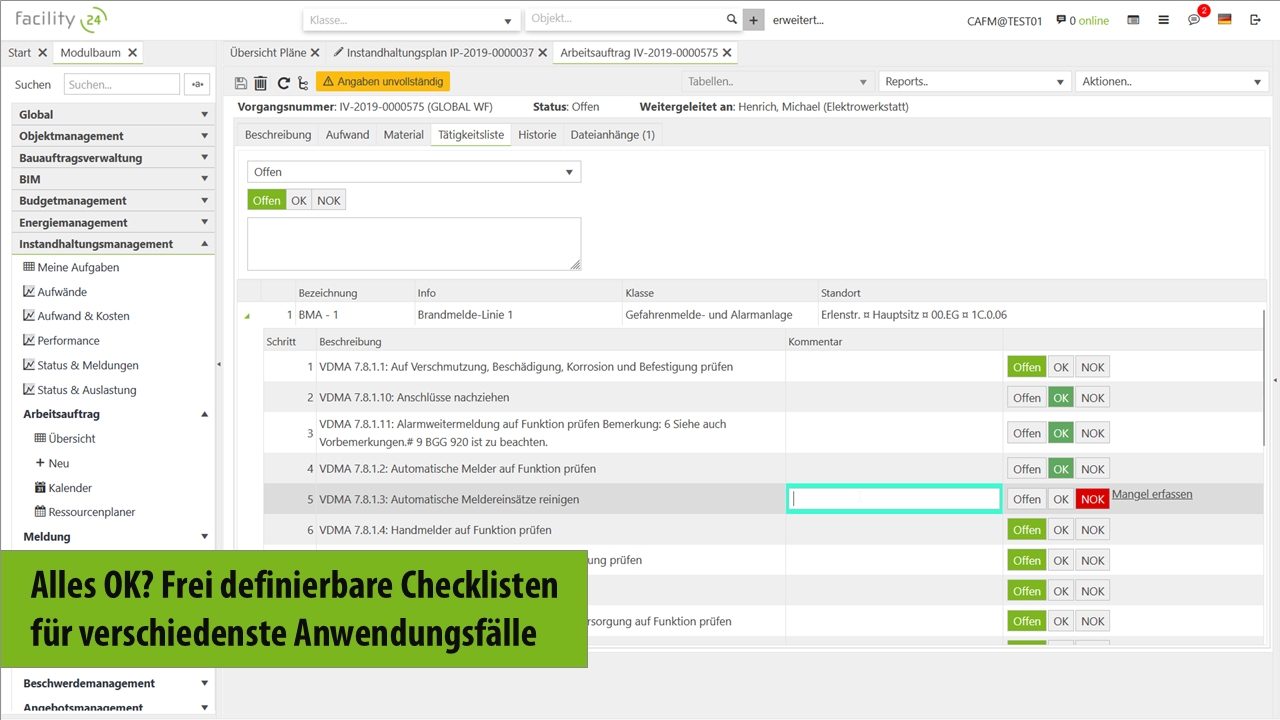Click the speech bubble next to '0 online'

(x=1061, y=20)
